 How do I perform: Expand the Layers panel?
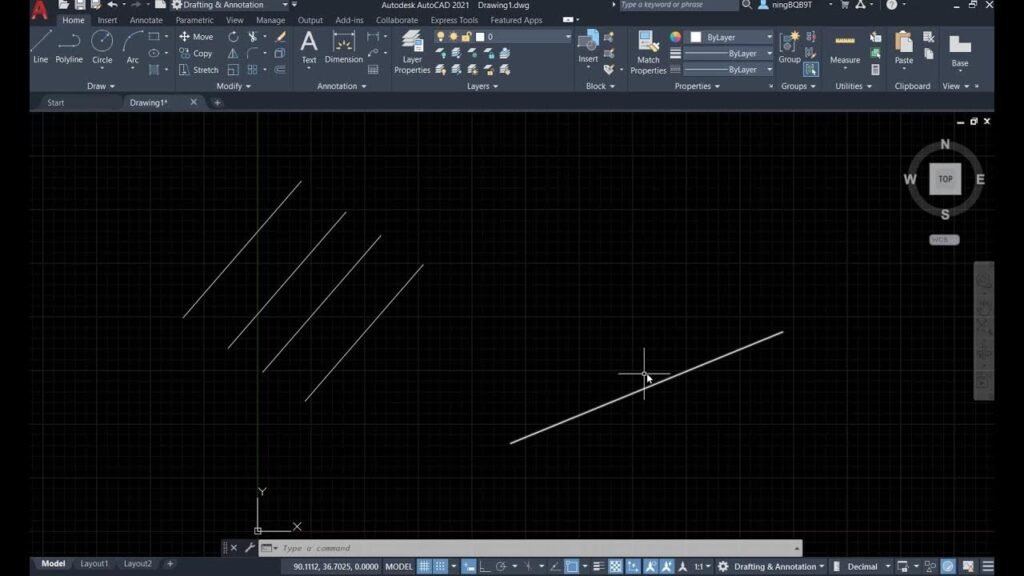[483, 86]
